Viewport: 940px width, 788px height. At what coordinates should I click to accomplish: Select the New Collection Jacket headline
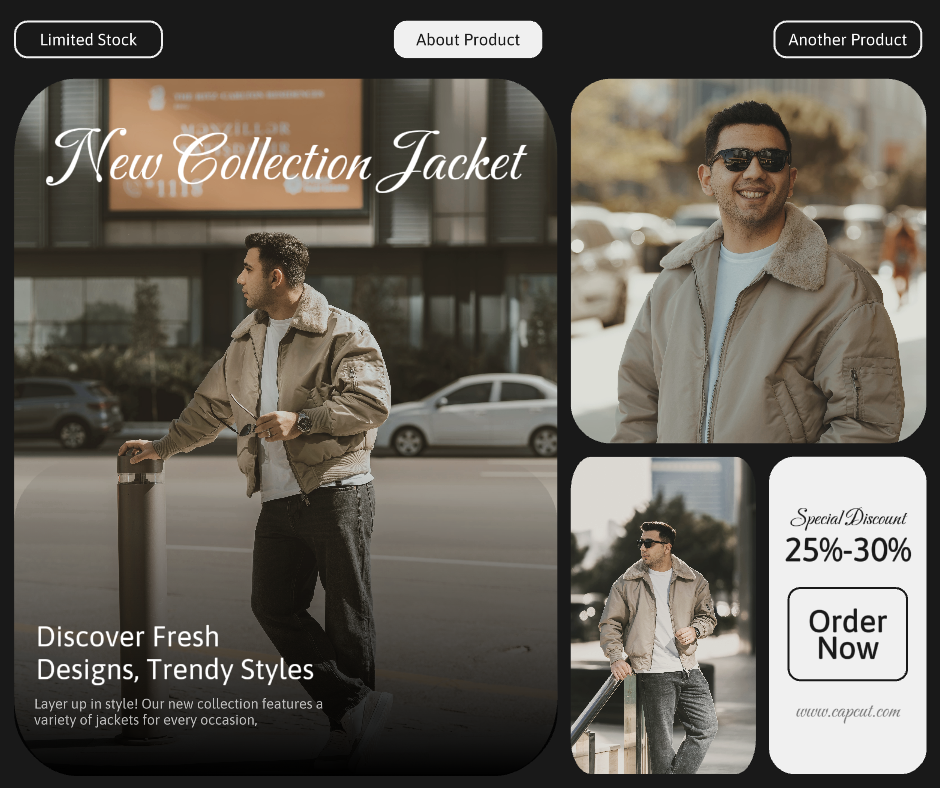pos(287,162)
